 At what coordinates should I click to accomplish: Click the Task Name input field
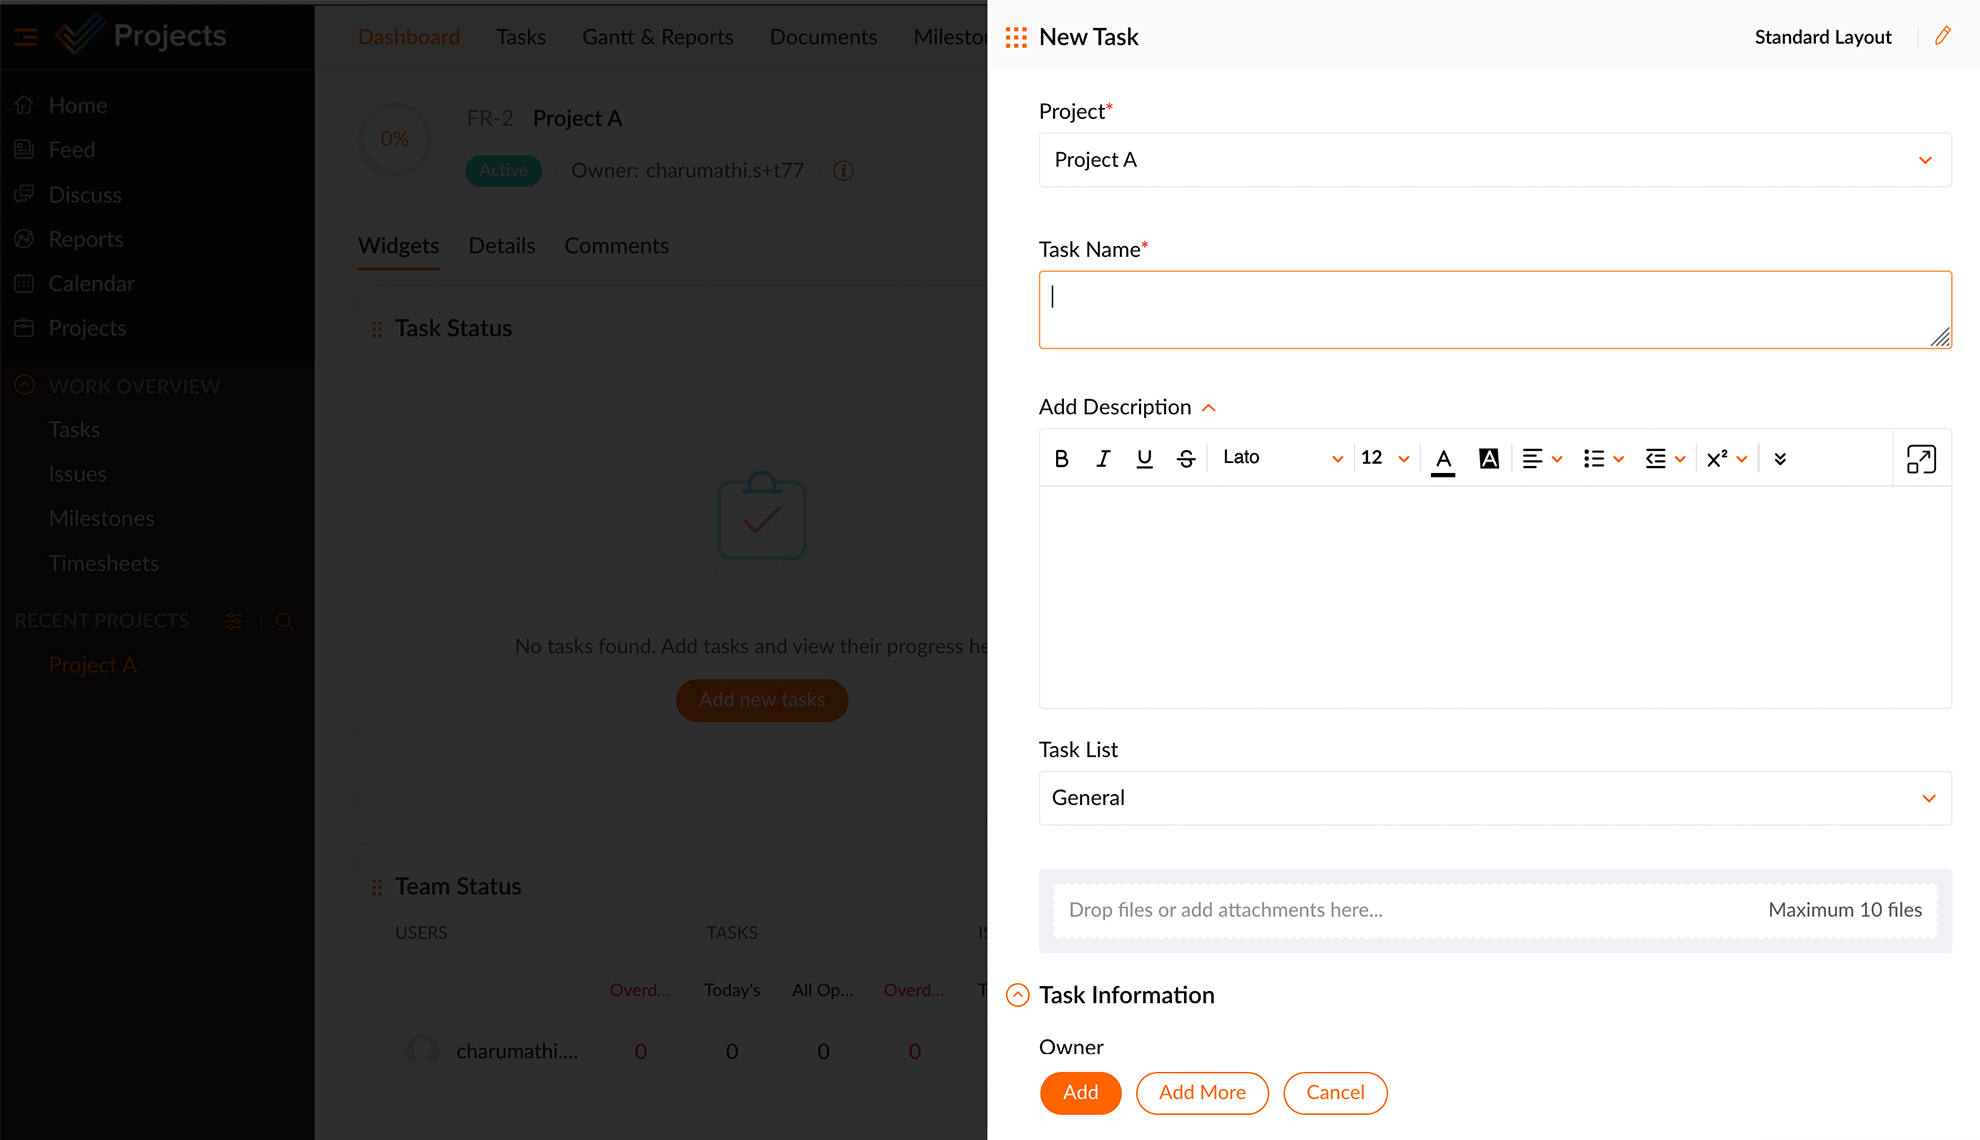tap(1493, 309)
